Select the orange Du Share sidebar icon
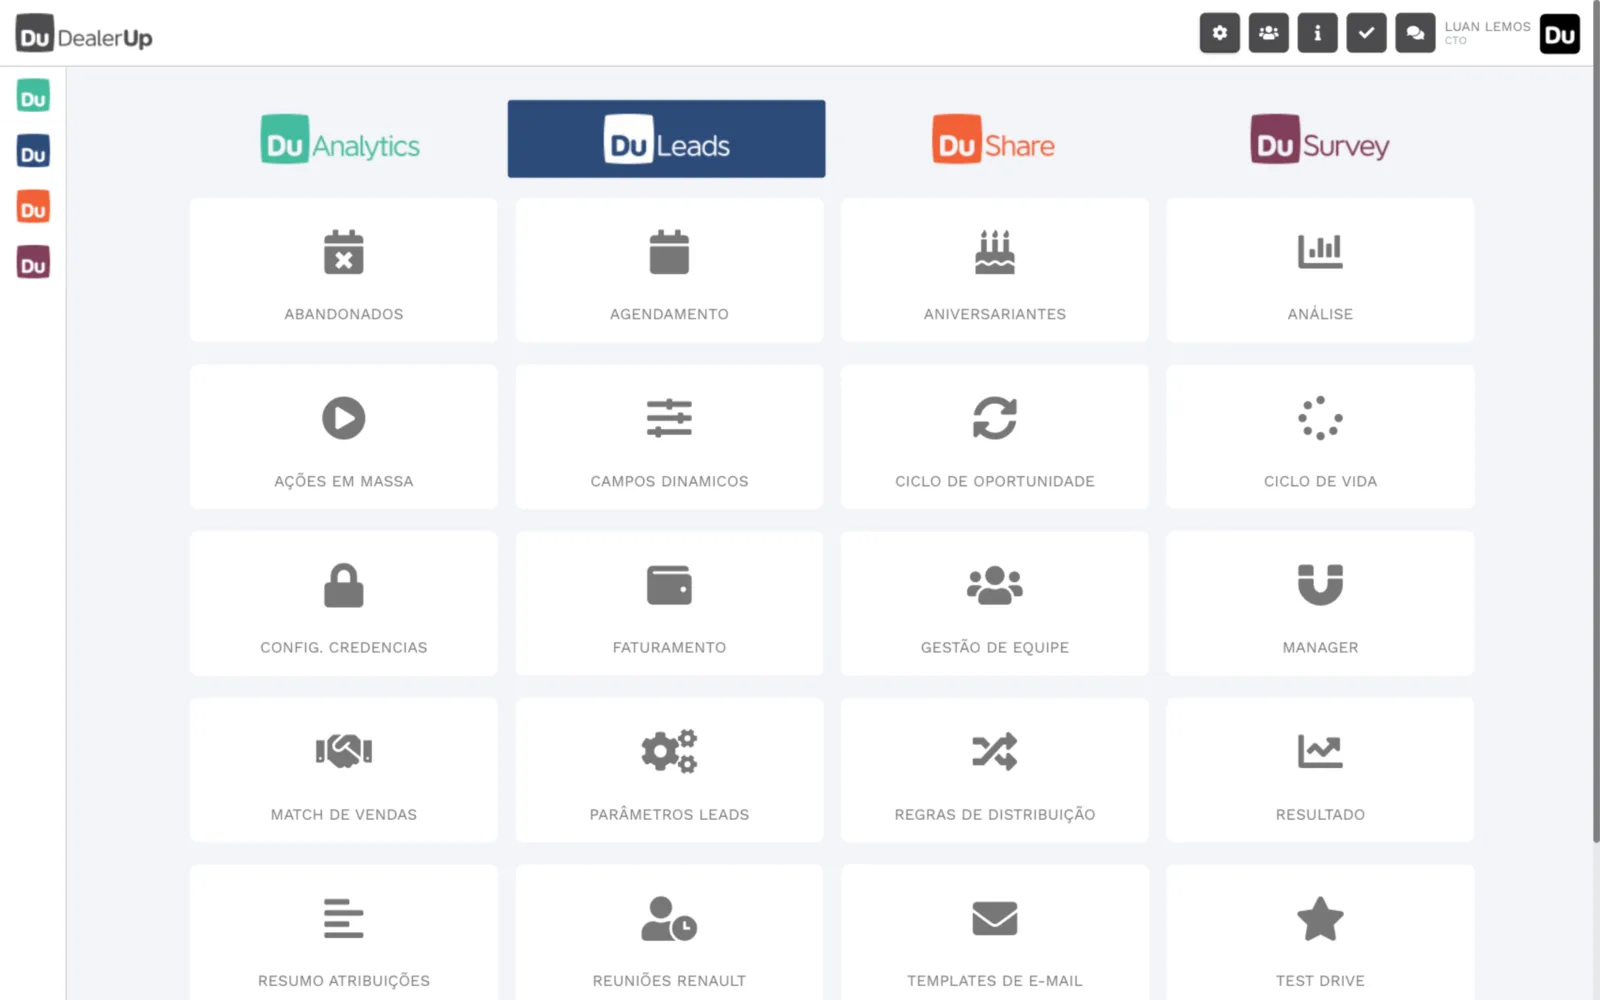Viewport: 1600px width, 1000px height. click(33, 207)
